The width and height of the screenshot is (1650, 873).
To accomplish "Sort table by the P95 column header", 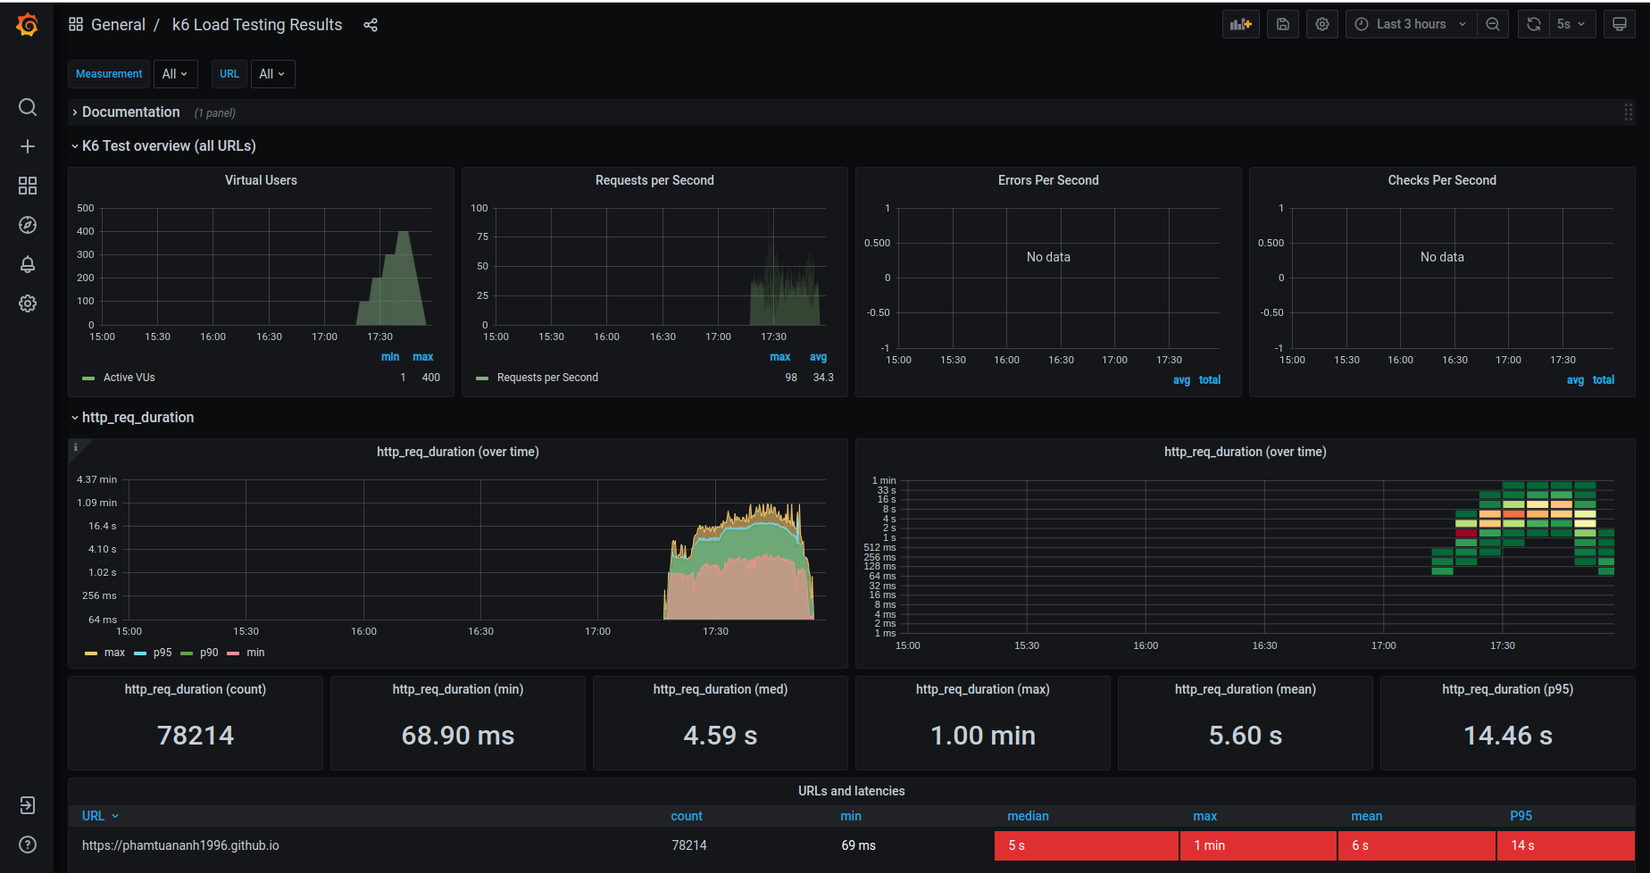I will coord(1520,816).
